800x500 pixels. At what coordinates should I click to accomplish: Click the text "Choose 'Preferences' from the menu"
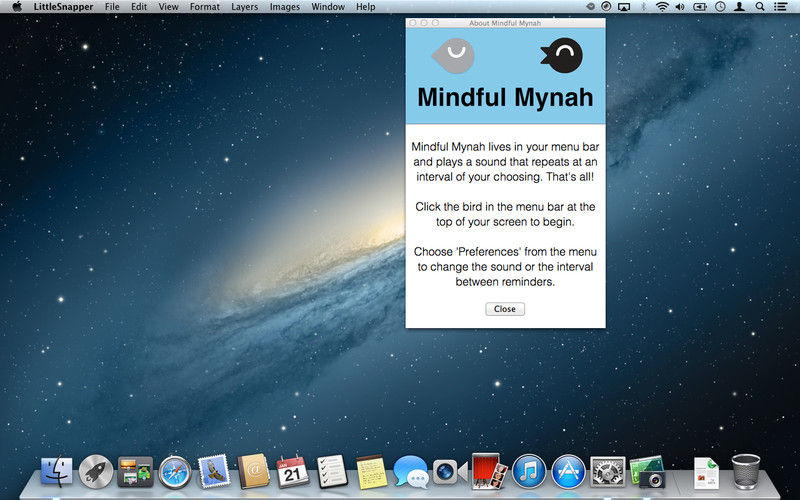click(x=505, y=252)
